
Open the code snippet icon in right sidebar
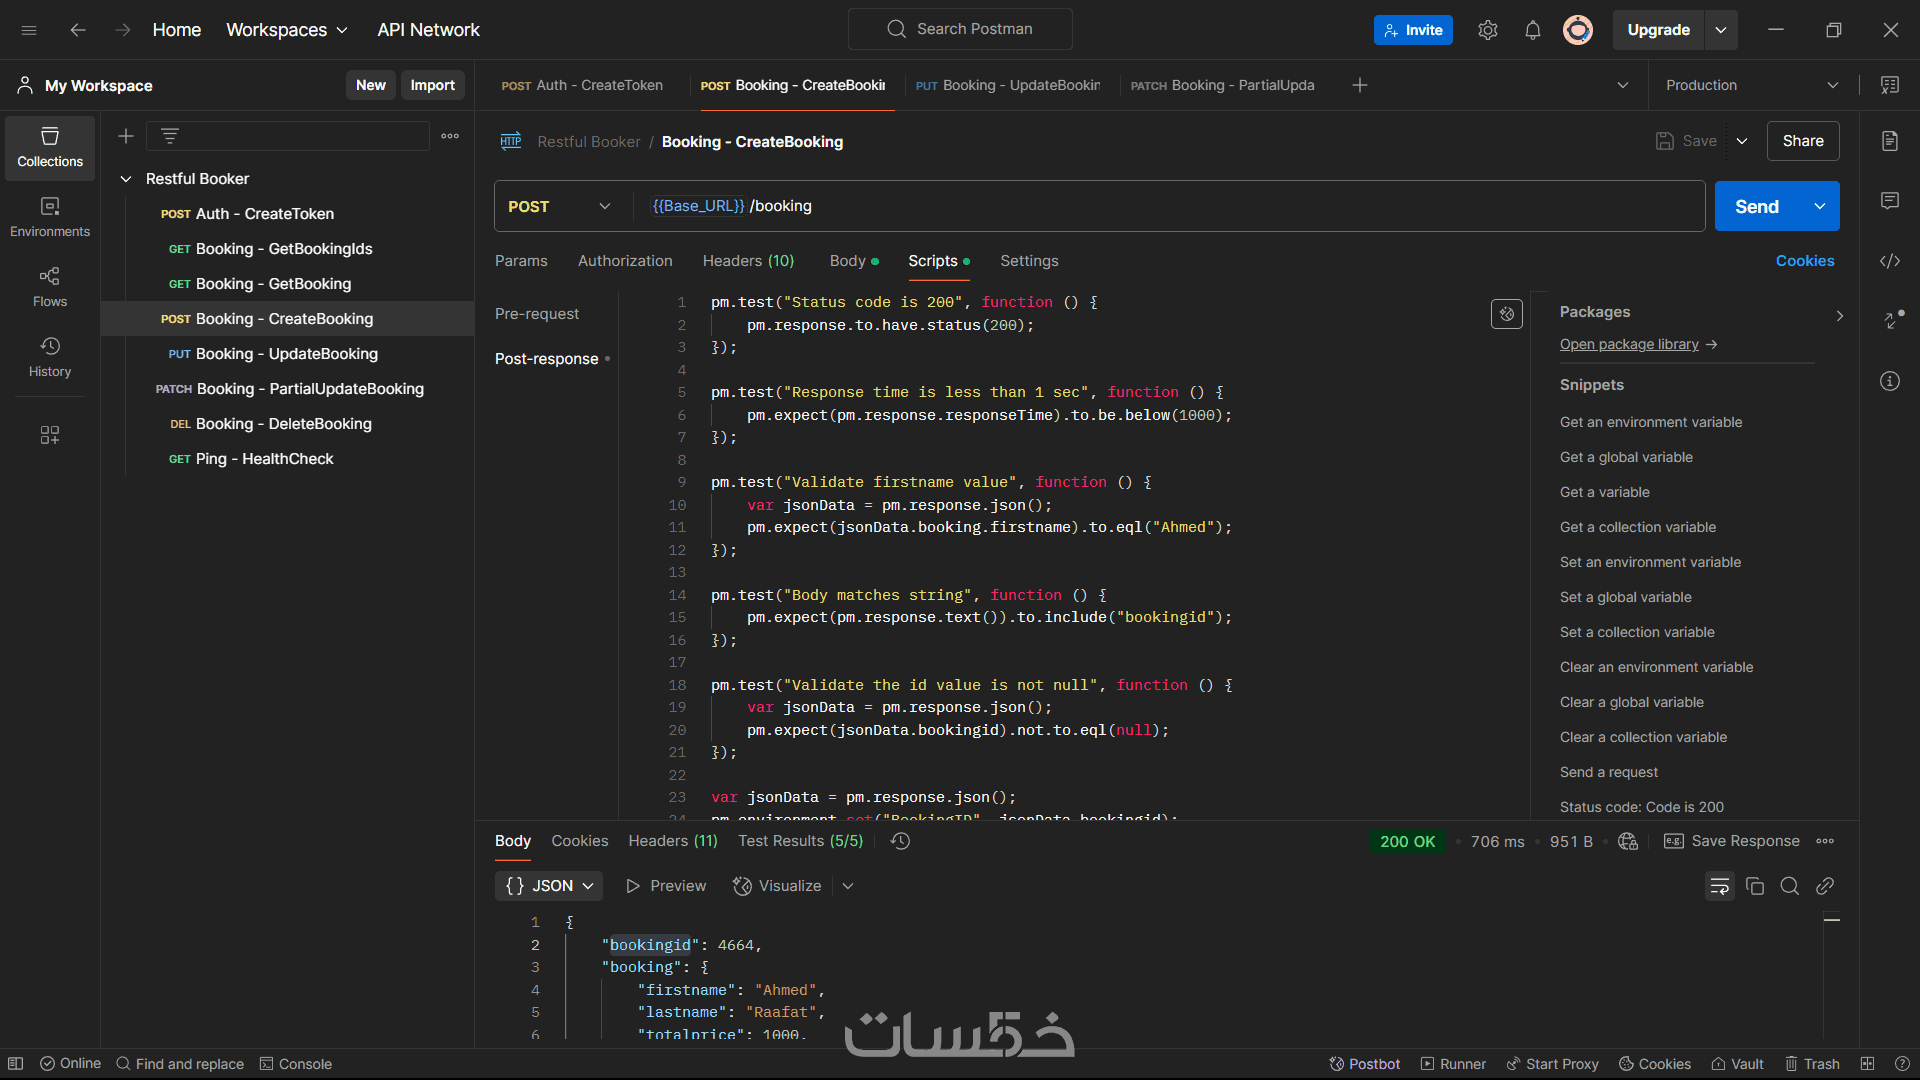pyautogui.click(x=1889, y=261)
